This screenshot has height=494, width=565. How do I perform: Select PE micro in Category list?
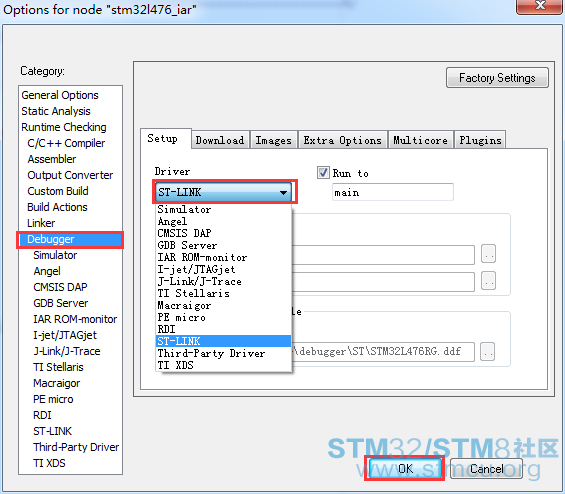pos(53,399)
